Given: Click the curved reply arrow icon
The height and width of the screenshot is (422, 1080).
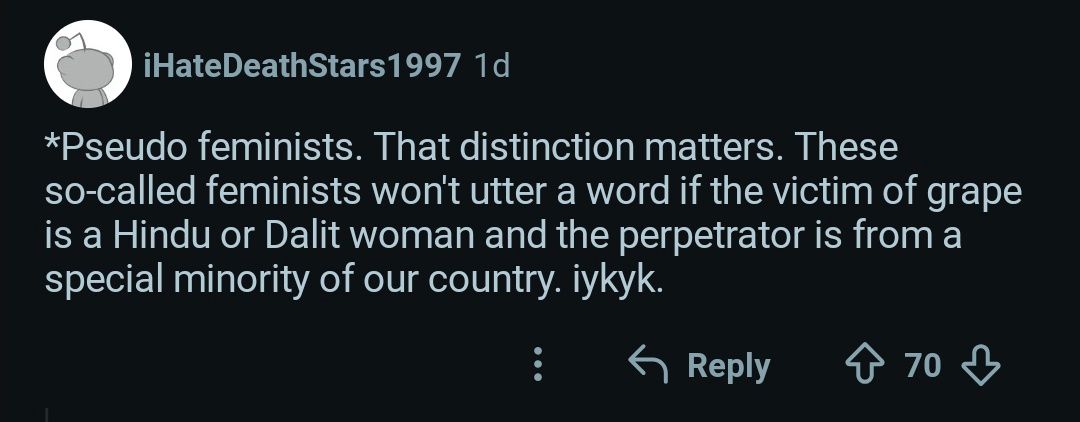Looking at the screenshot, I should [647, 365].
